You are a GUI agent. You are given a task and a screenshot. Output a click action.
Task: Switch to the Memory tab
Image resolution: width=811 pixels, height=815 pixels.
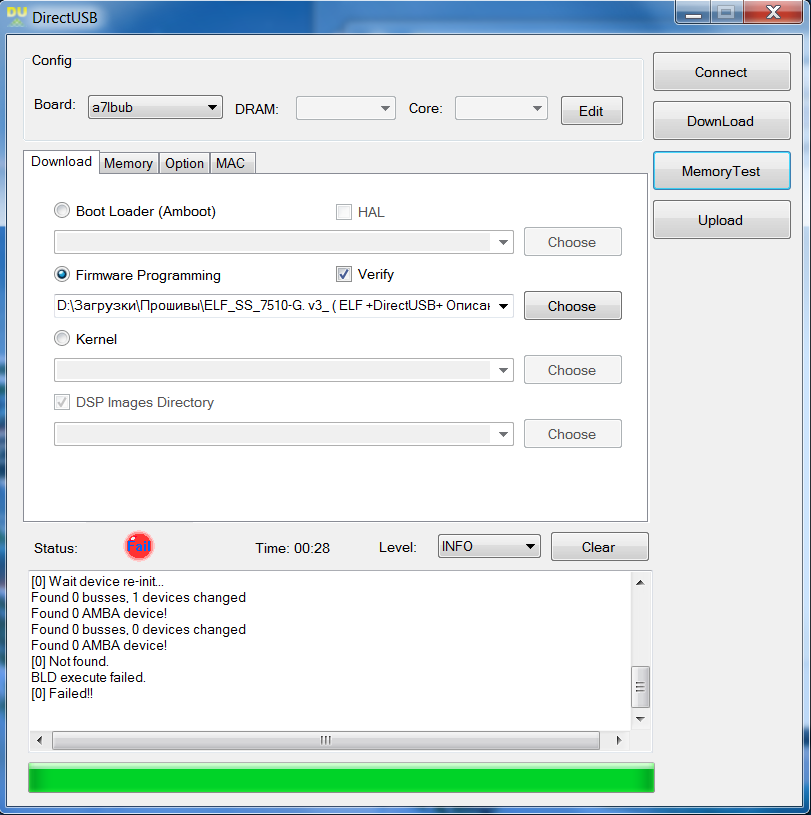pyautogui.click(x=128, y=163)
